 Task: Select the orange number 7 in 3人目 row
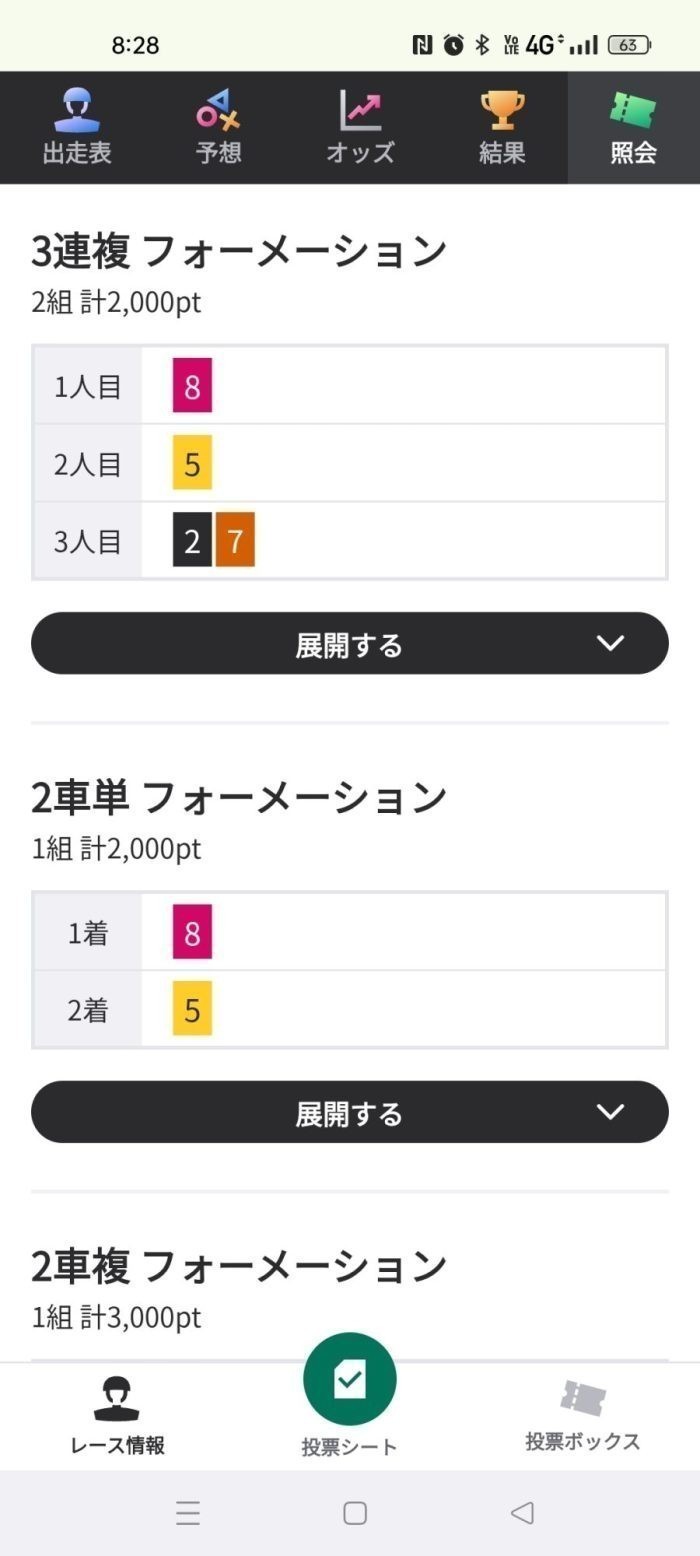tap(235, 541)
